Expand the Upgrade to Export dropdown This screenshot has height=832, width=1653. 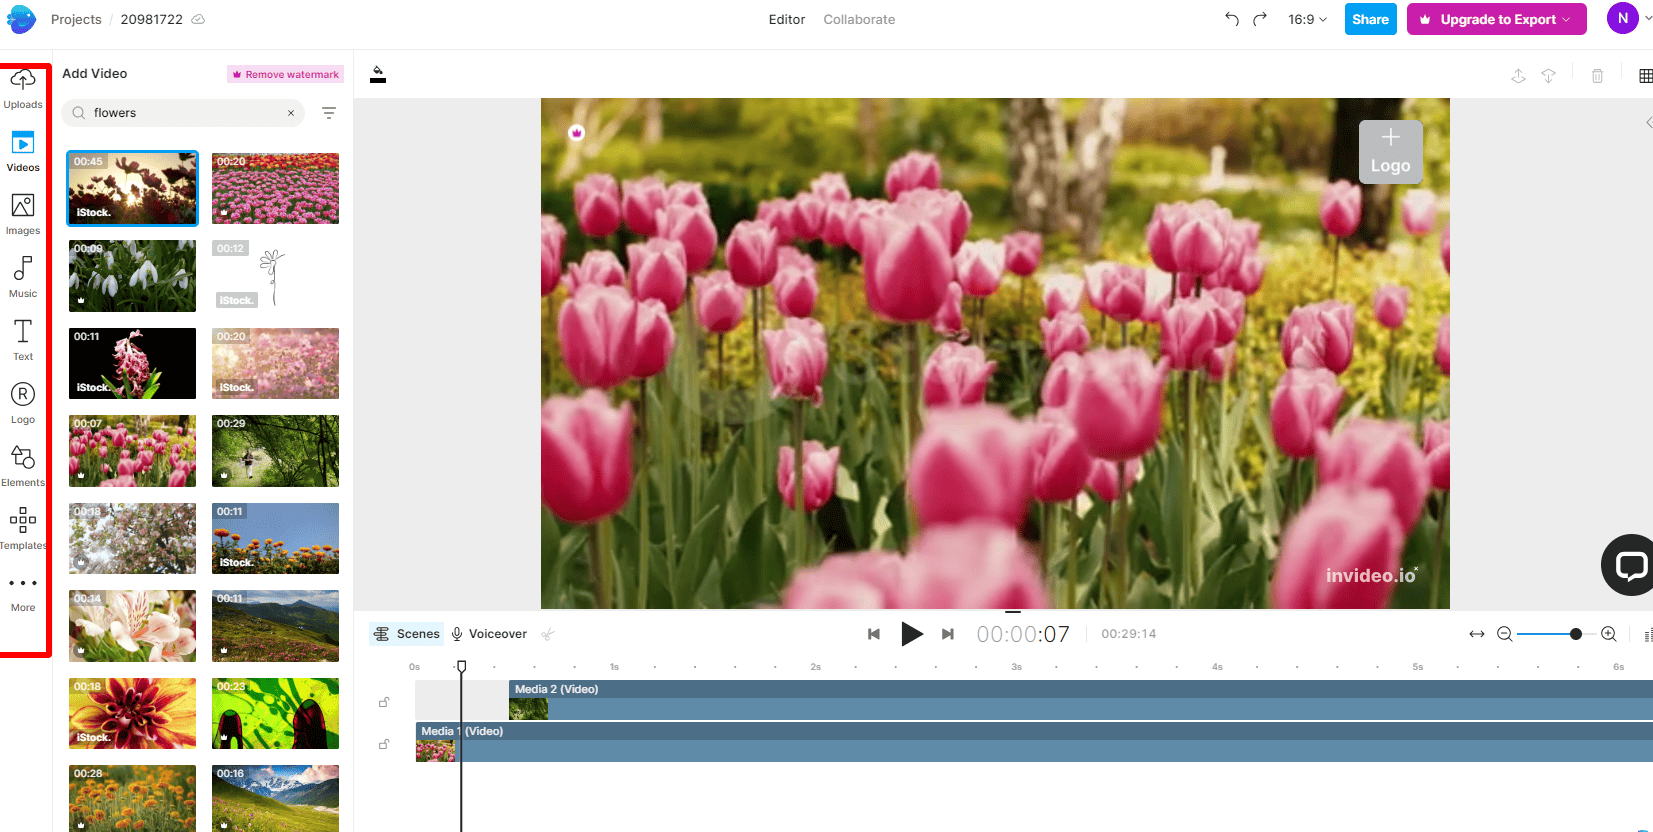coord(1566,19)
